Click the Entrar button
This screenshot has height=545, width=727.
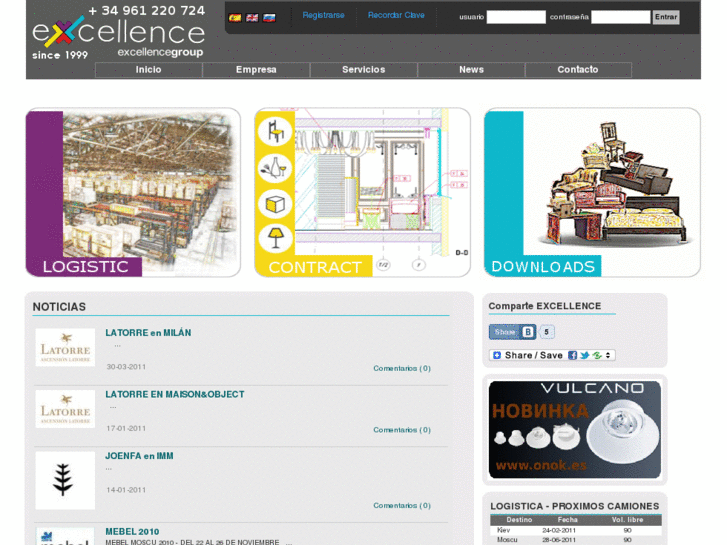666,17
